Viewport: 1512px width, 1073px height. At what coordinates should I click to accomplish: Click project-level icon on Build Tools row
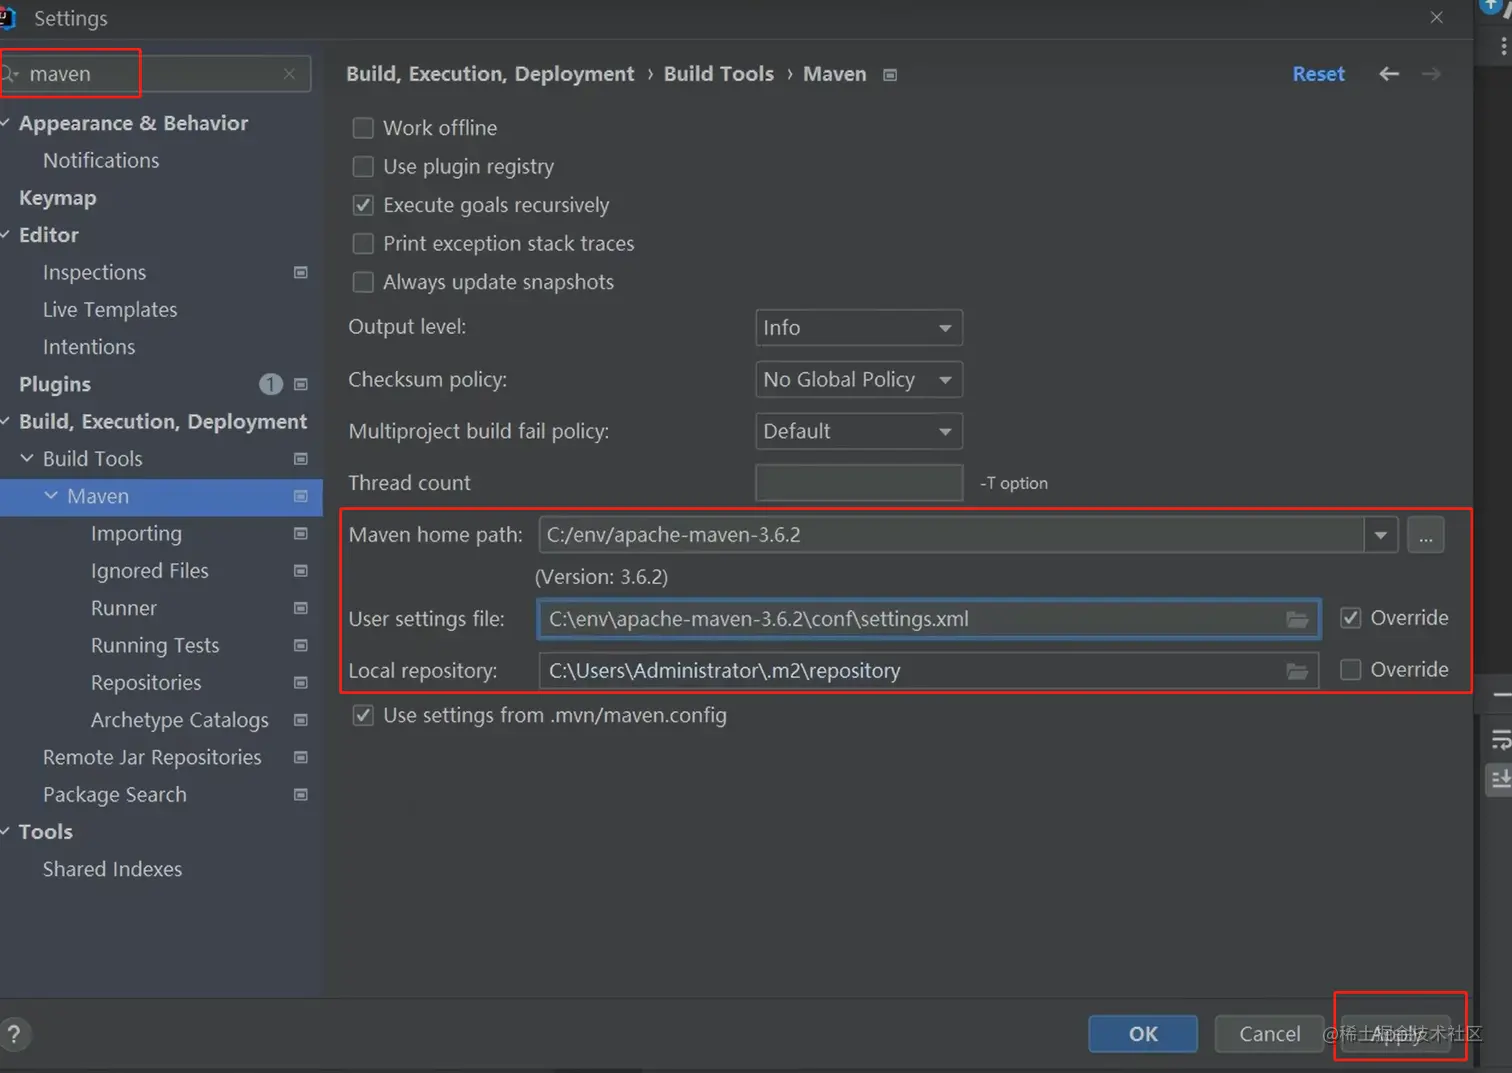click(300, 459)
